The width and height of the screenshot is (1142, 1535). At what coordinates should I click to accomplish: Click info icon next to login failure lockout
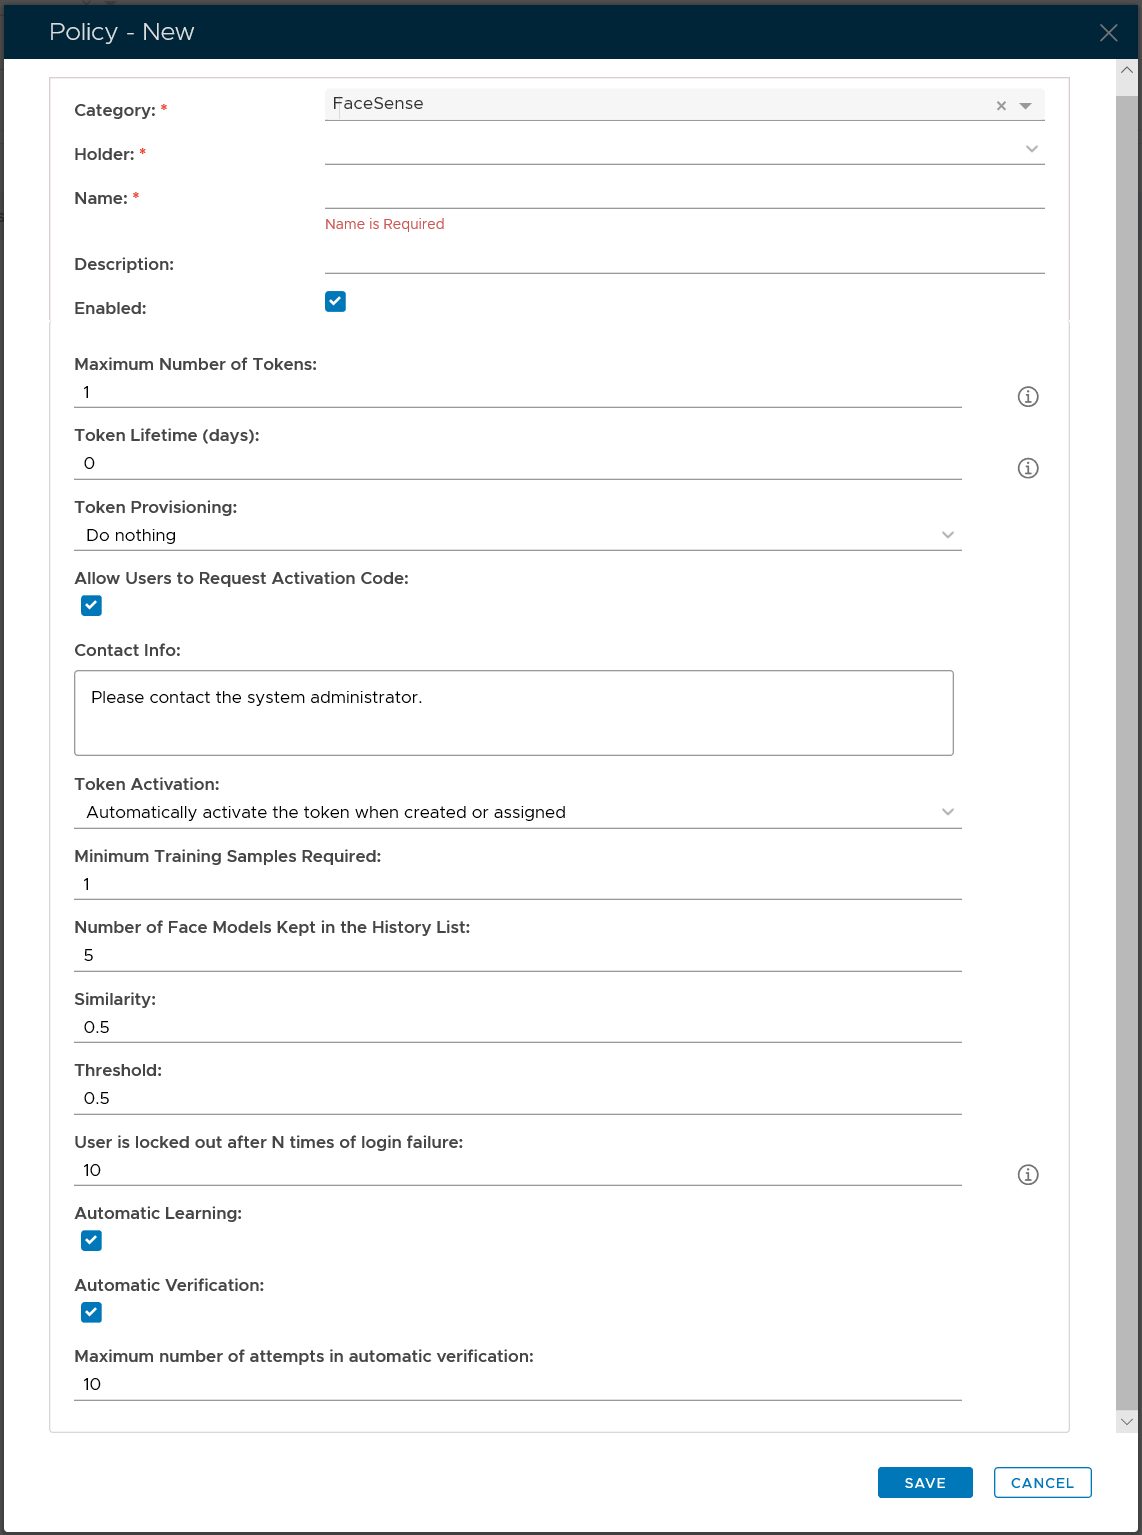click(x=1028, y=1175)
